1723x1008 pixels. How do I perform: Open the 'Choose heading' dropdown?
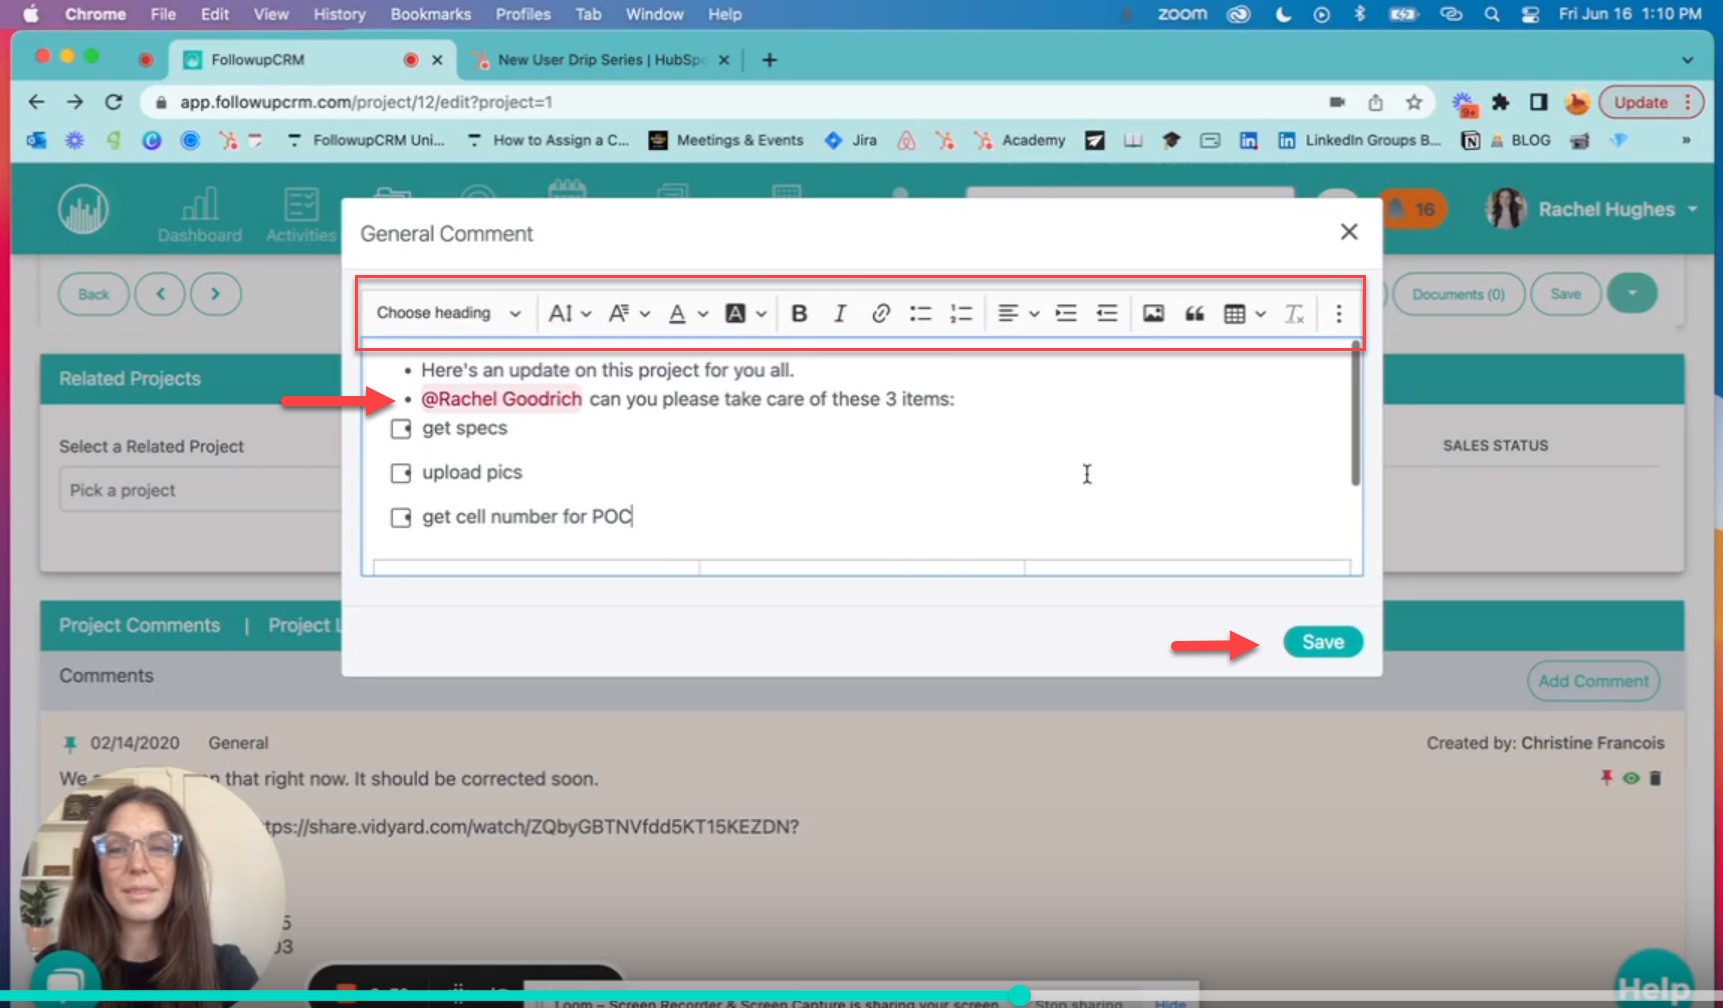tap(446, 313)
